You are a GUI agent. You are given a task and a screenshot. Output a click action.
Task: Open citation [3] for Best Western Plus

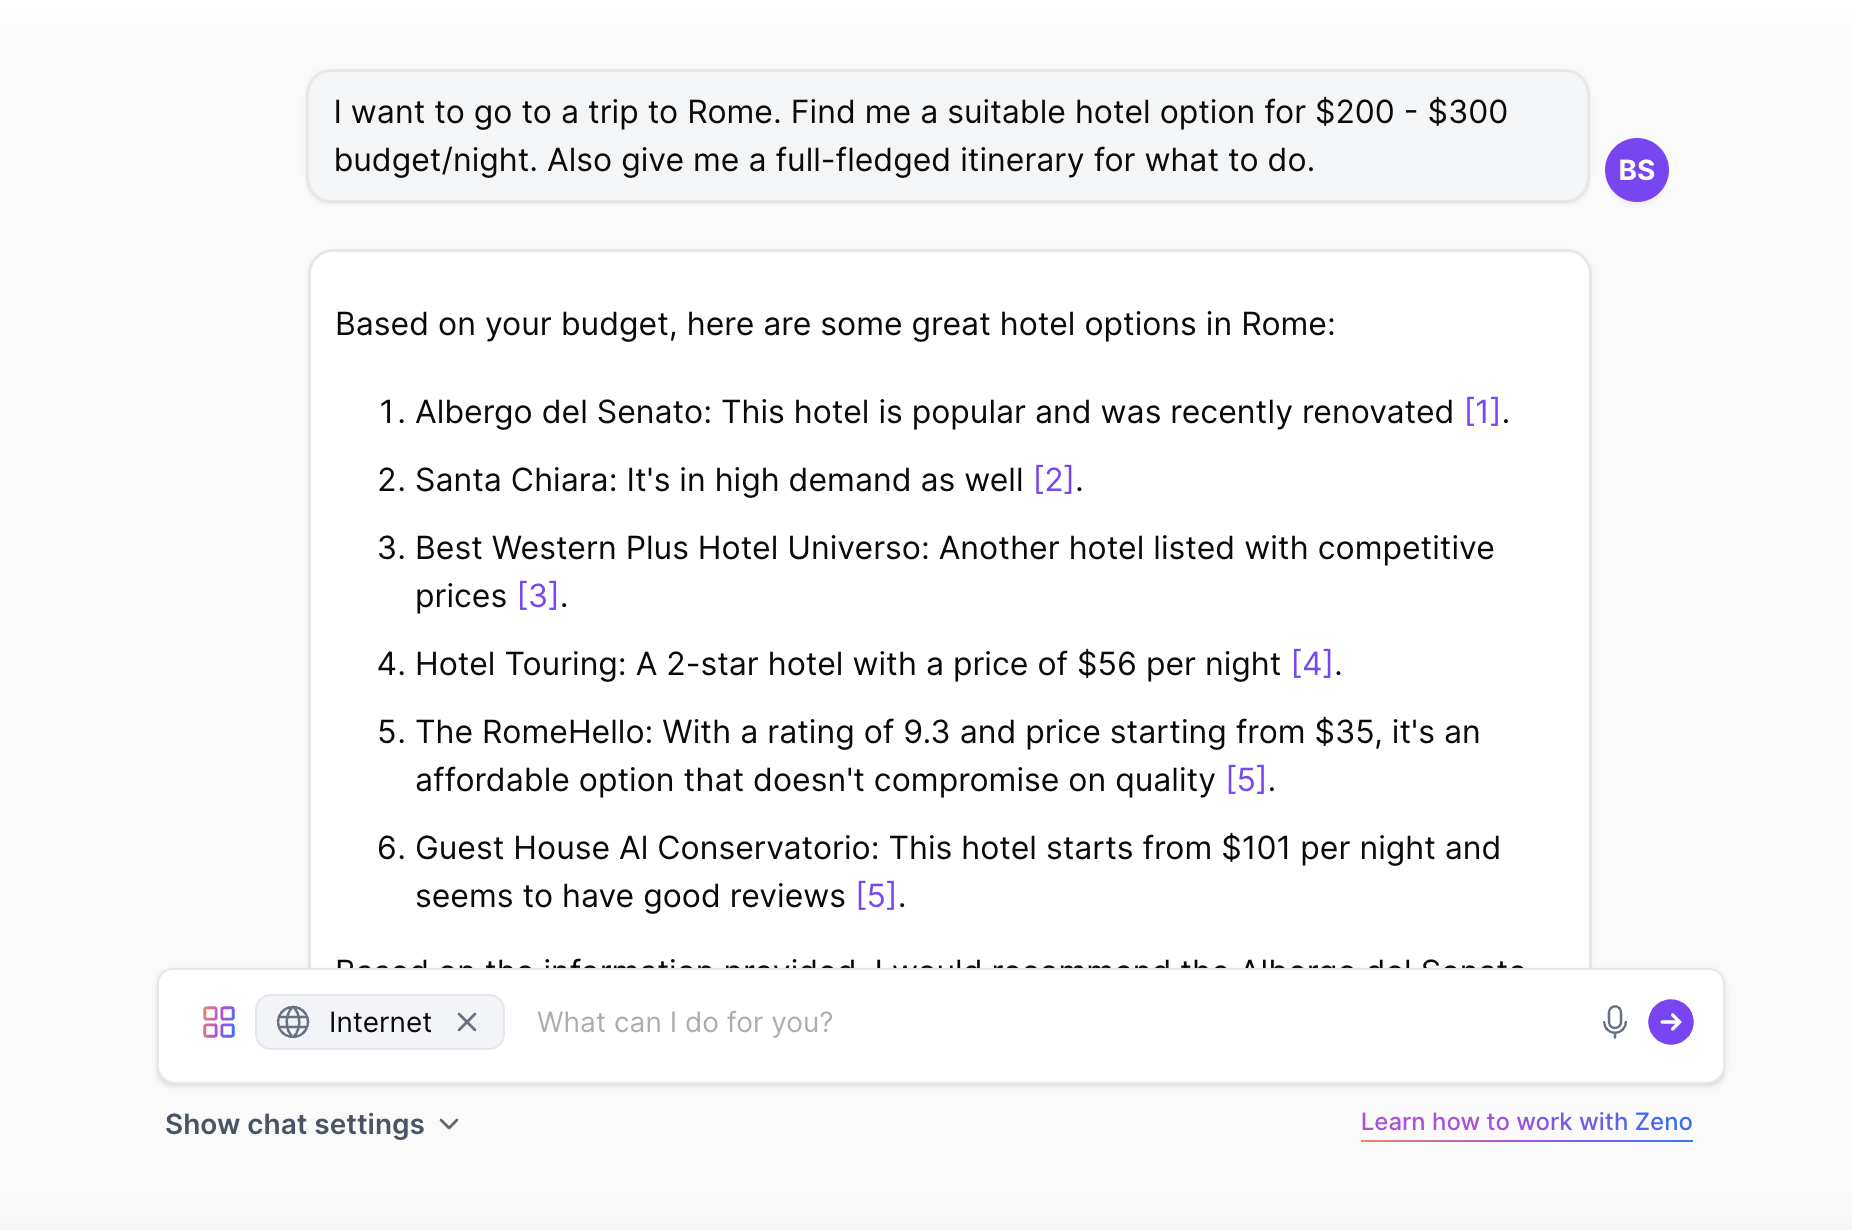538,596
